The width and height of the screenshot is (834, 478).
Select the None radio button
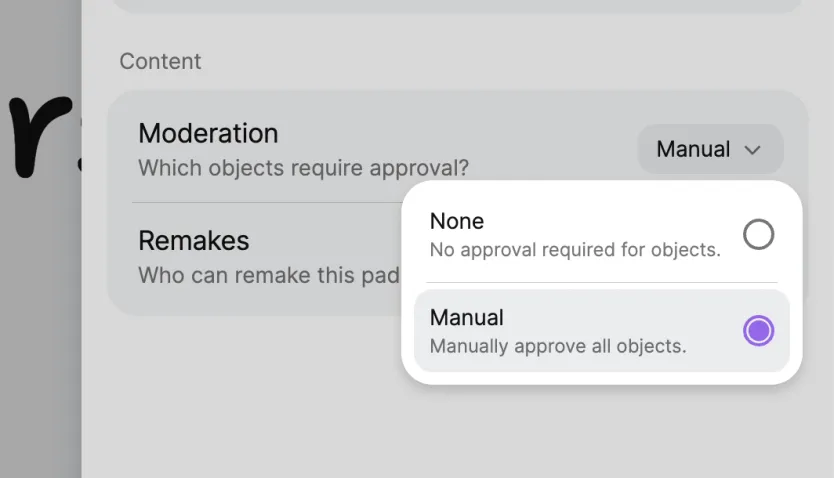coord(758,235)
